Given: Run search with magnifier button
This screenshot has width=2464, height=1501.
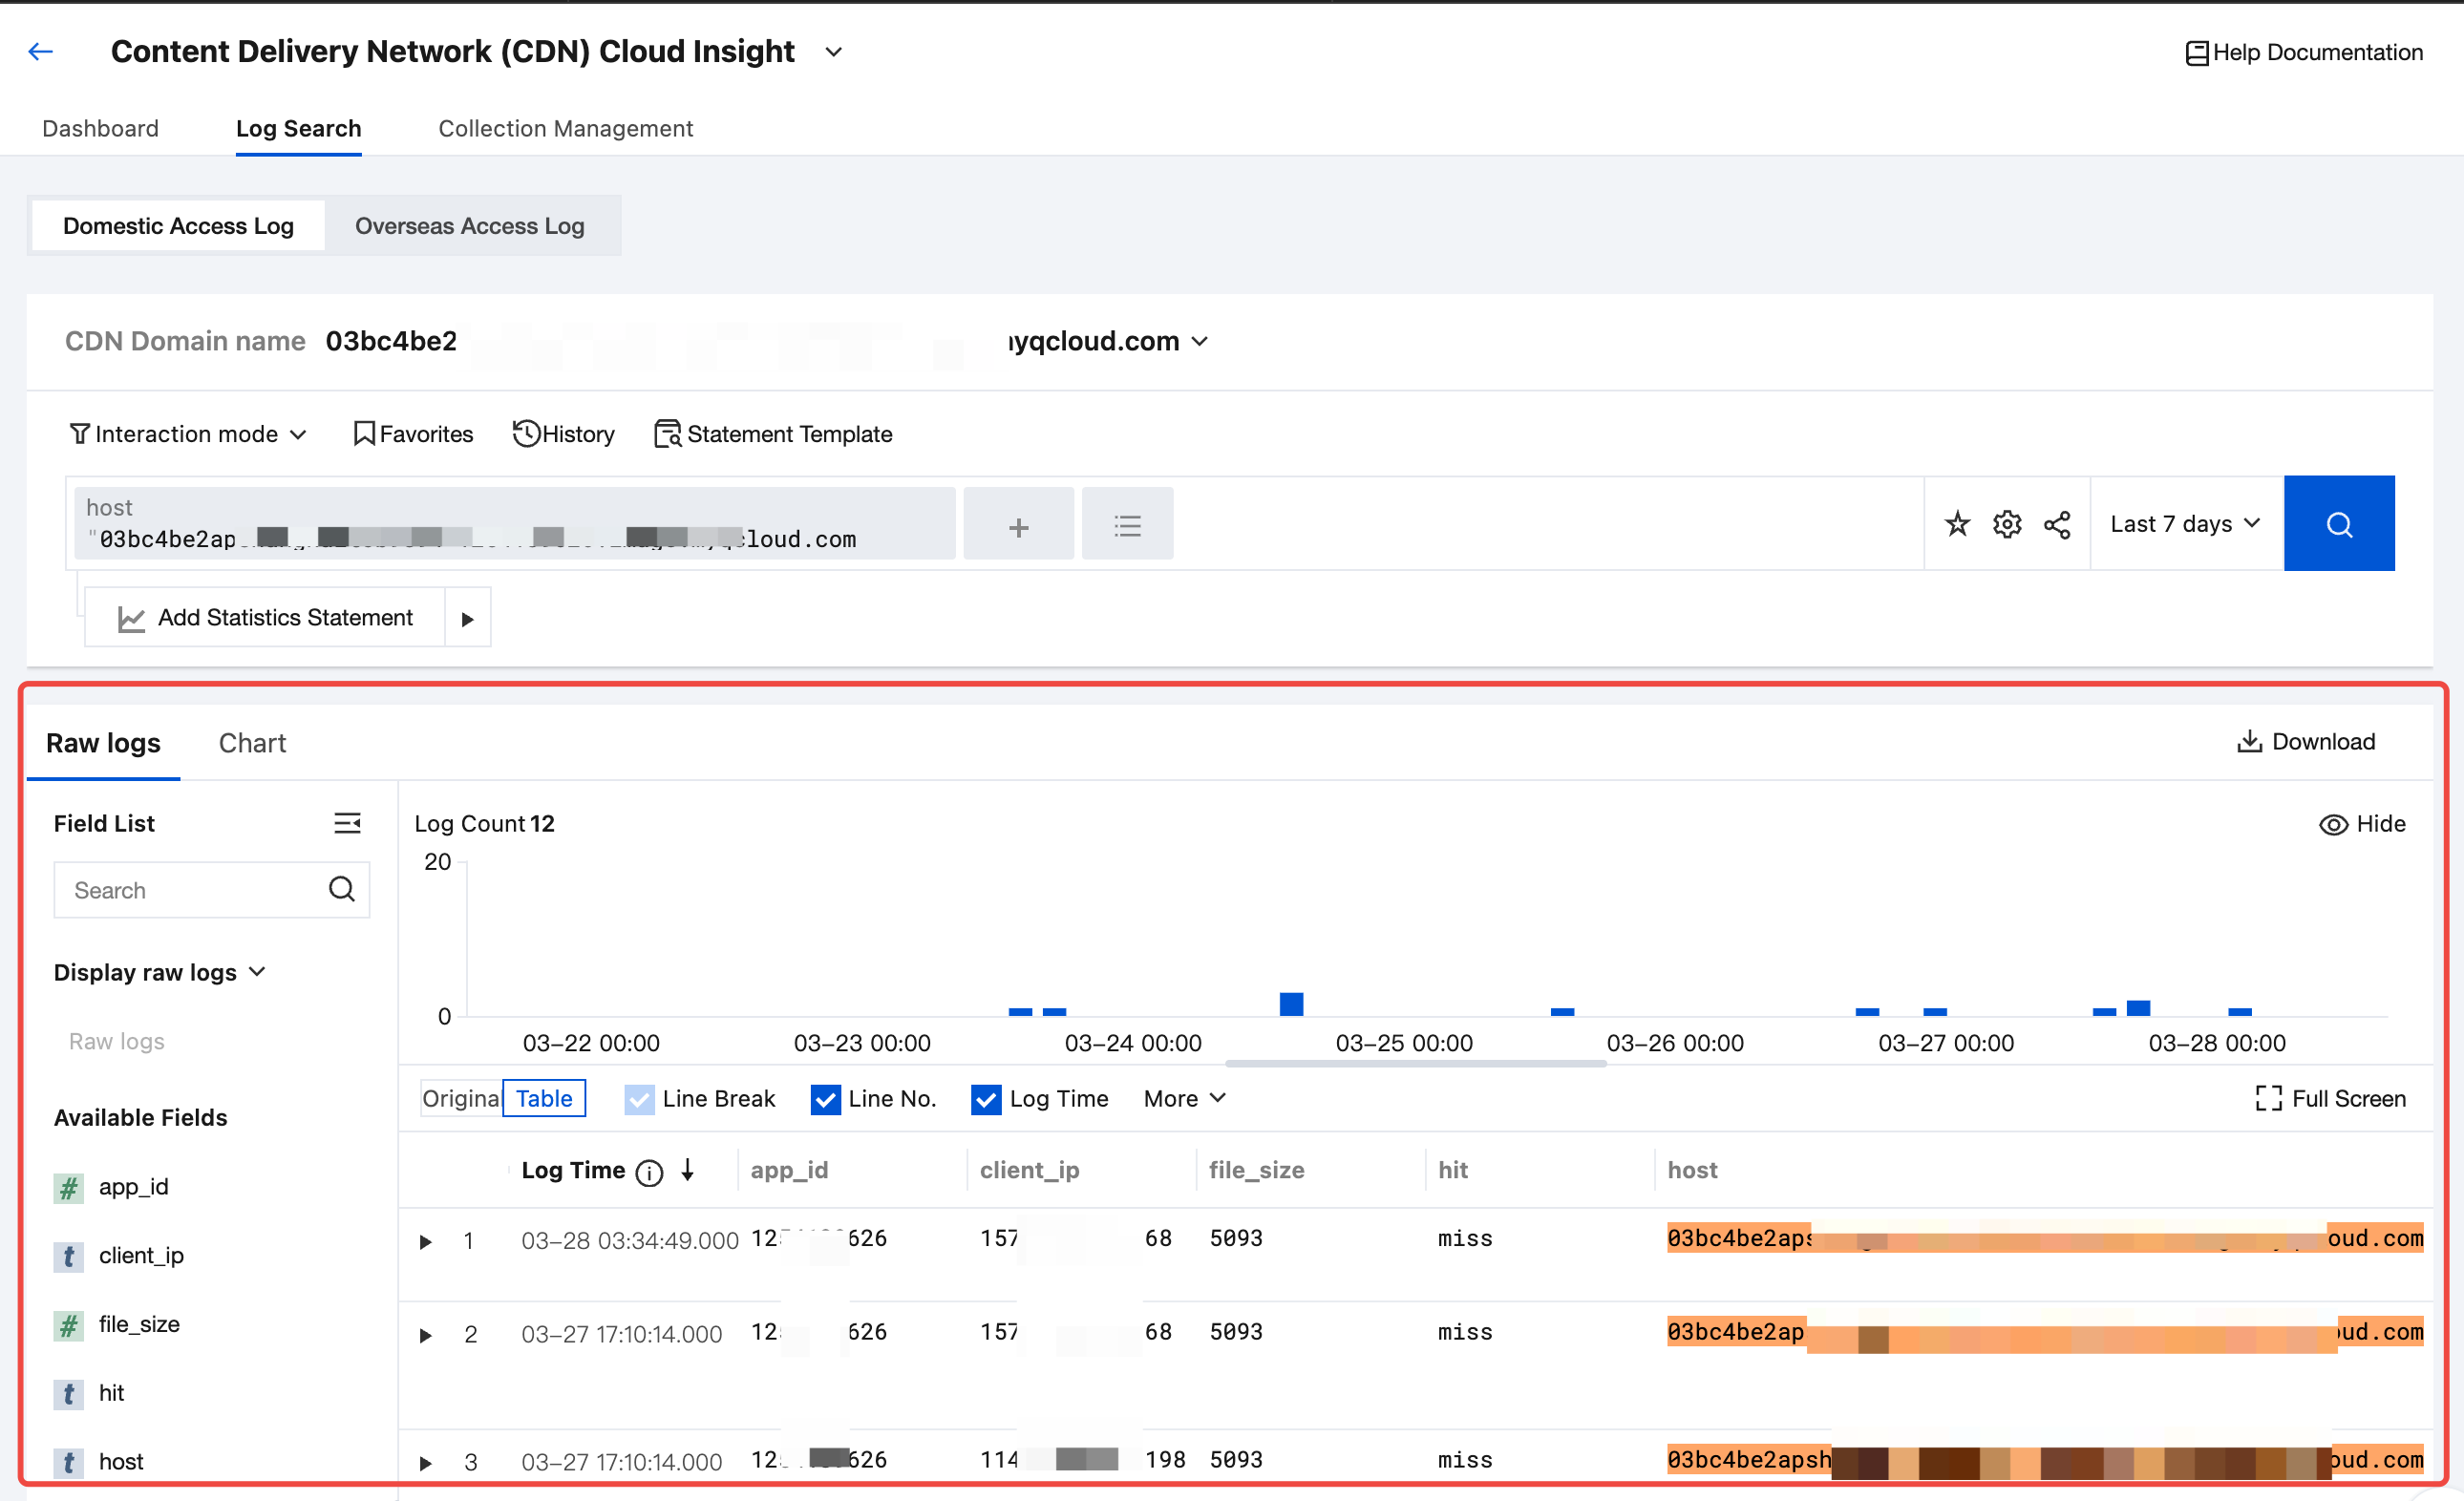Looking at the screenshot, I should 2338,524.
